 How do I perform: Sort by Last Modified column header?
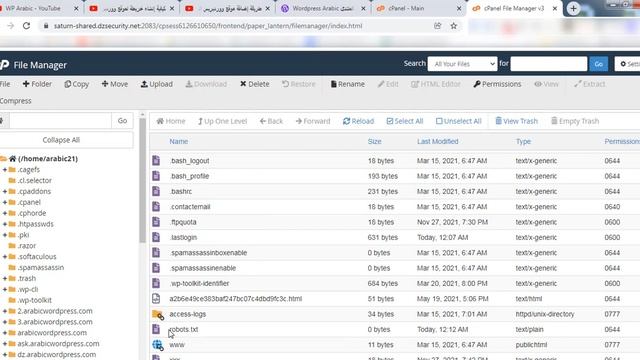[438, 142]
